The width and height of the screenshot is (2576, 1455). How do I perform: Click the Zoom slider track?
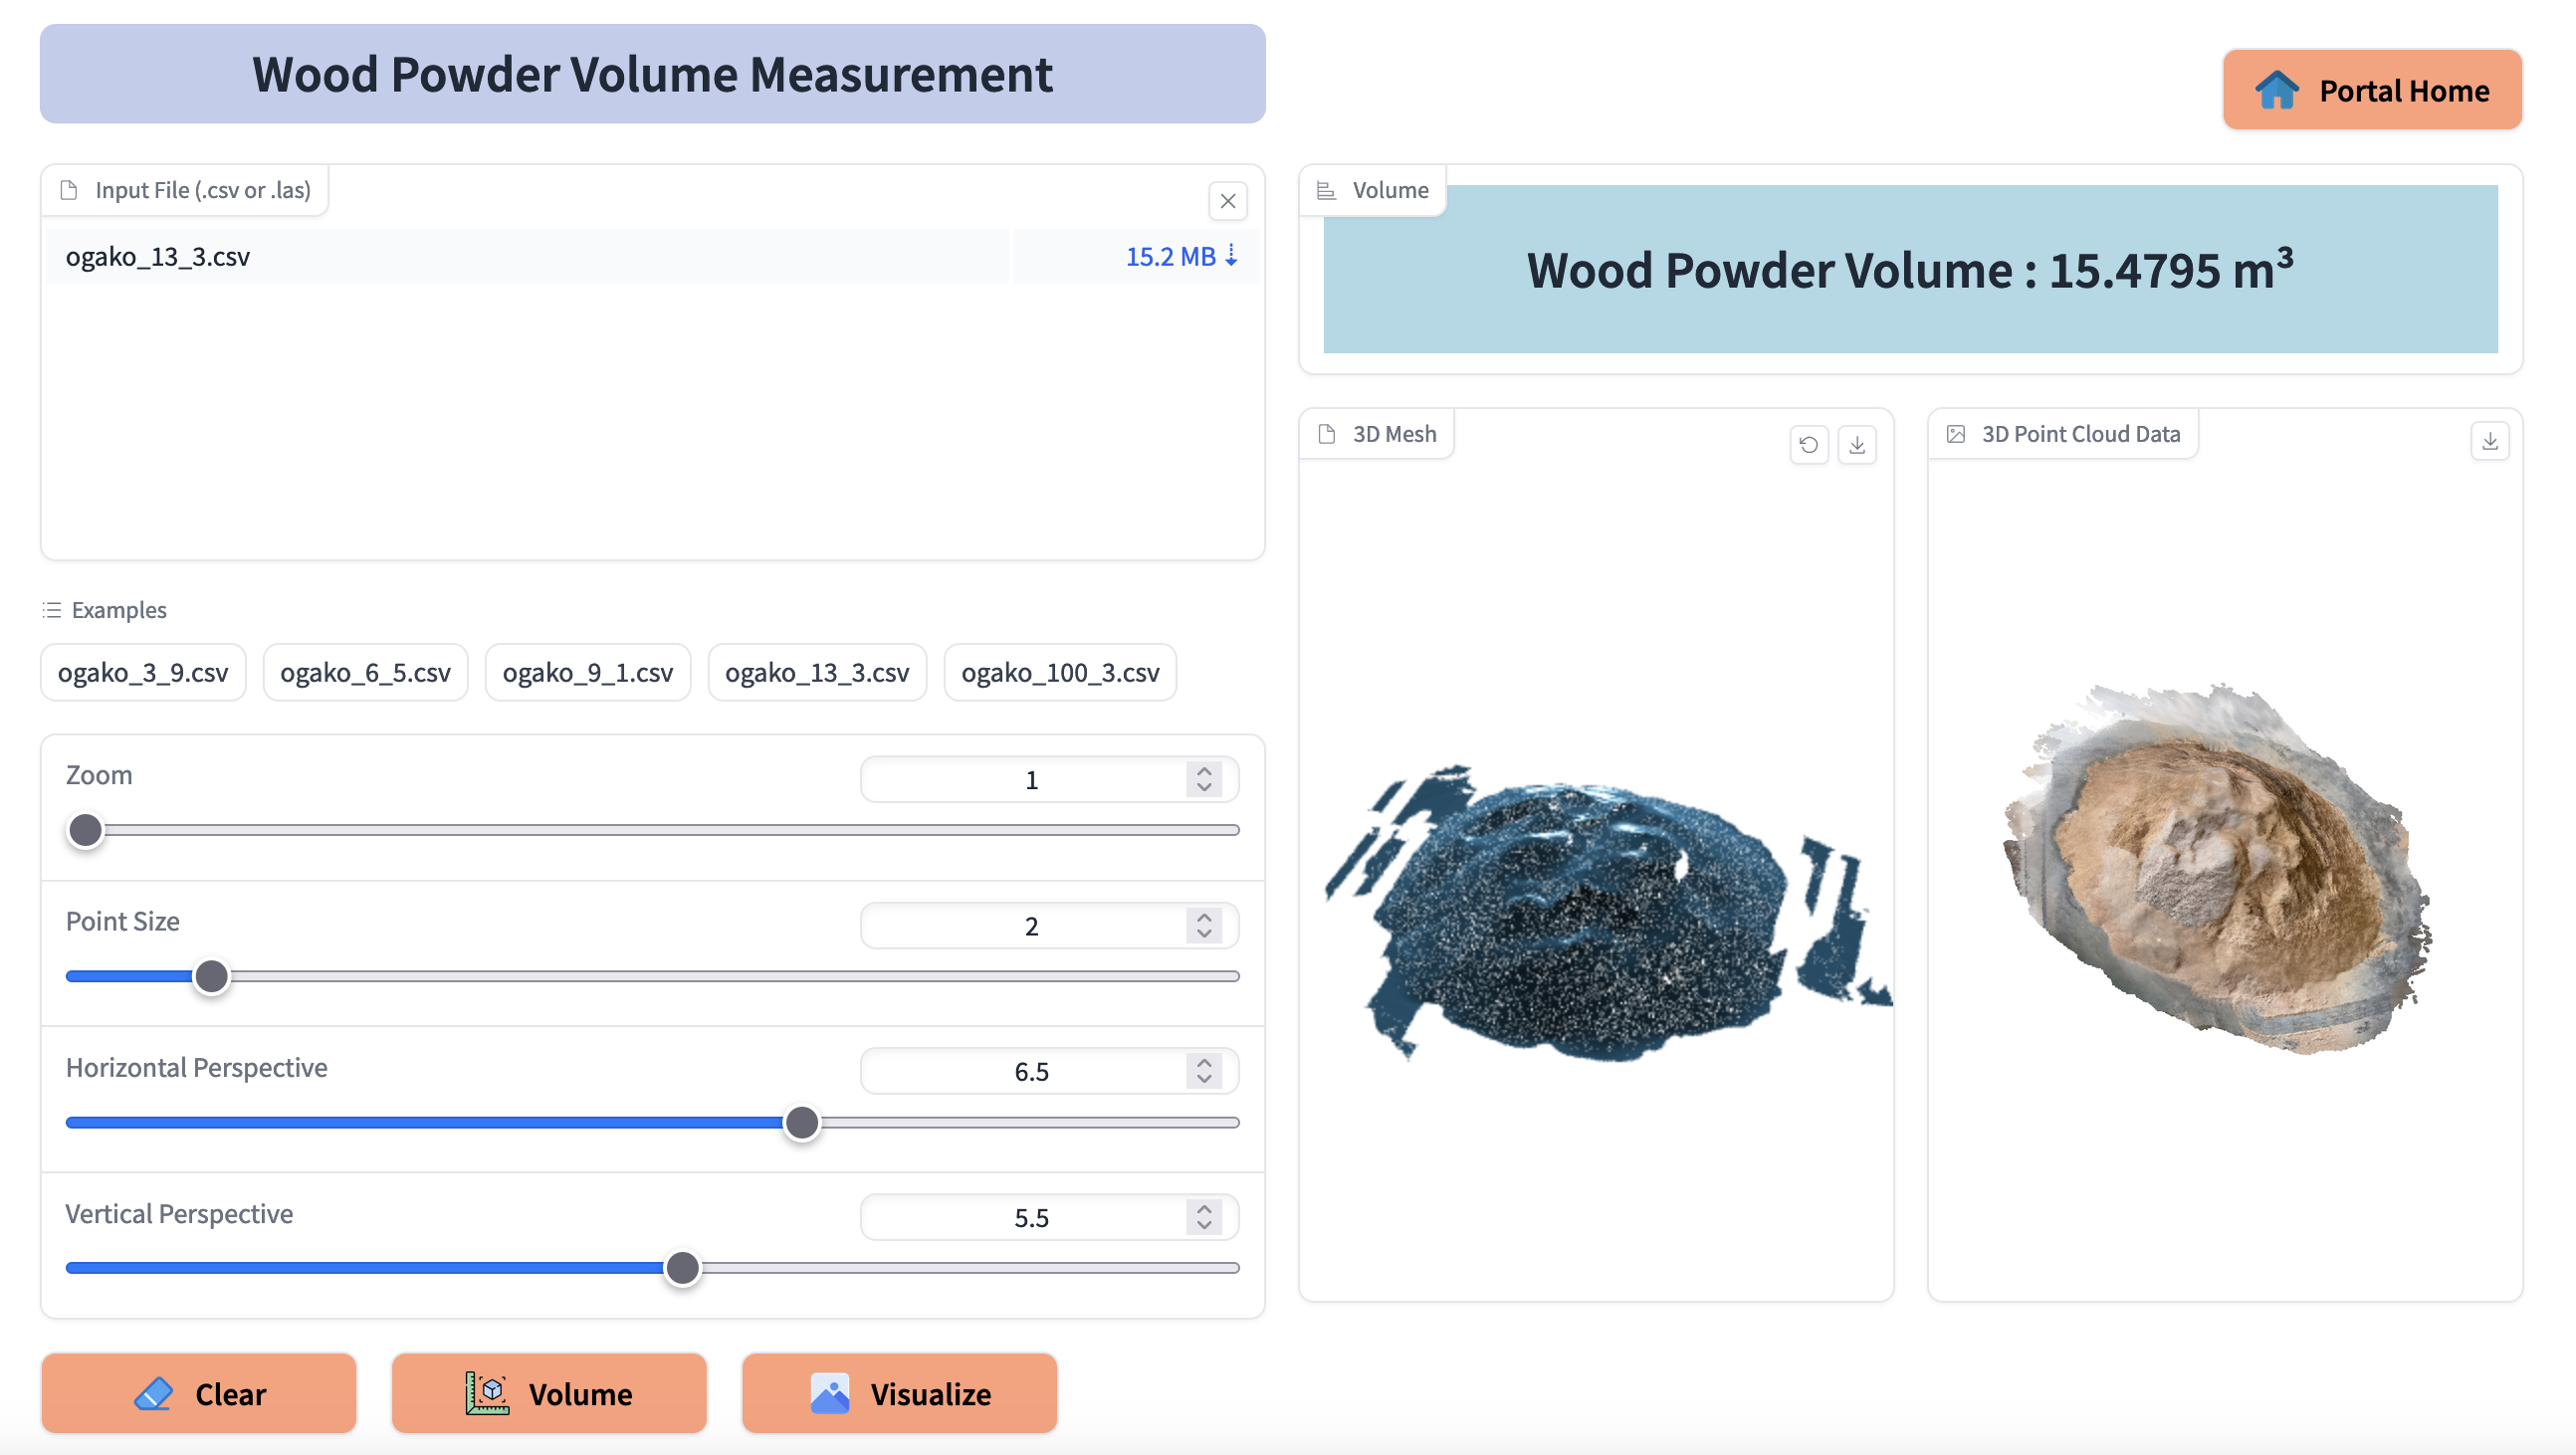point(660,830)
